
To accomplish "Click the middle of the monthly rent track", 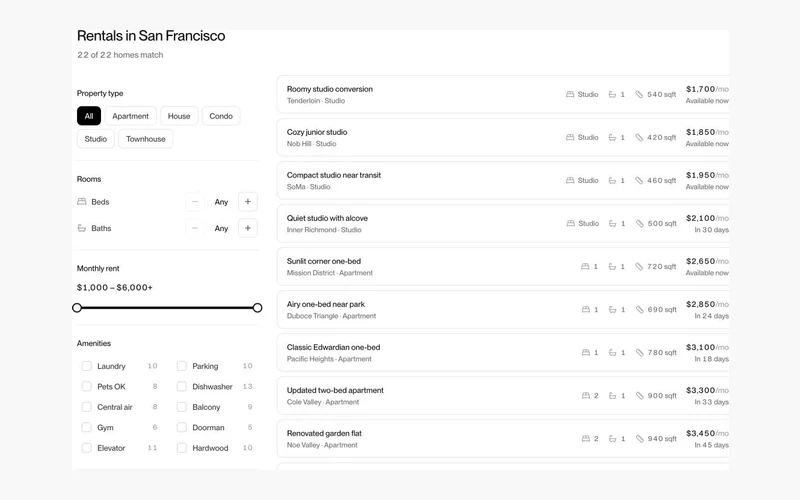I will click(167, 308).
